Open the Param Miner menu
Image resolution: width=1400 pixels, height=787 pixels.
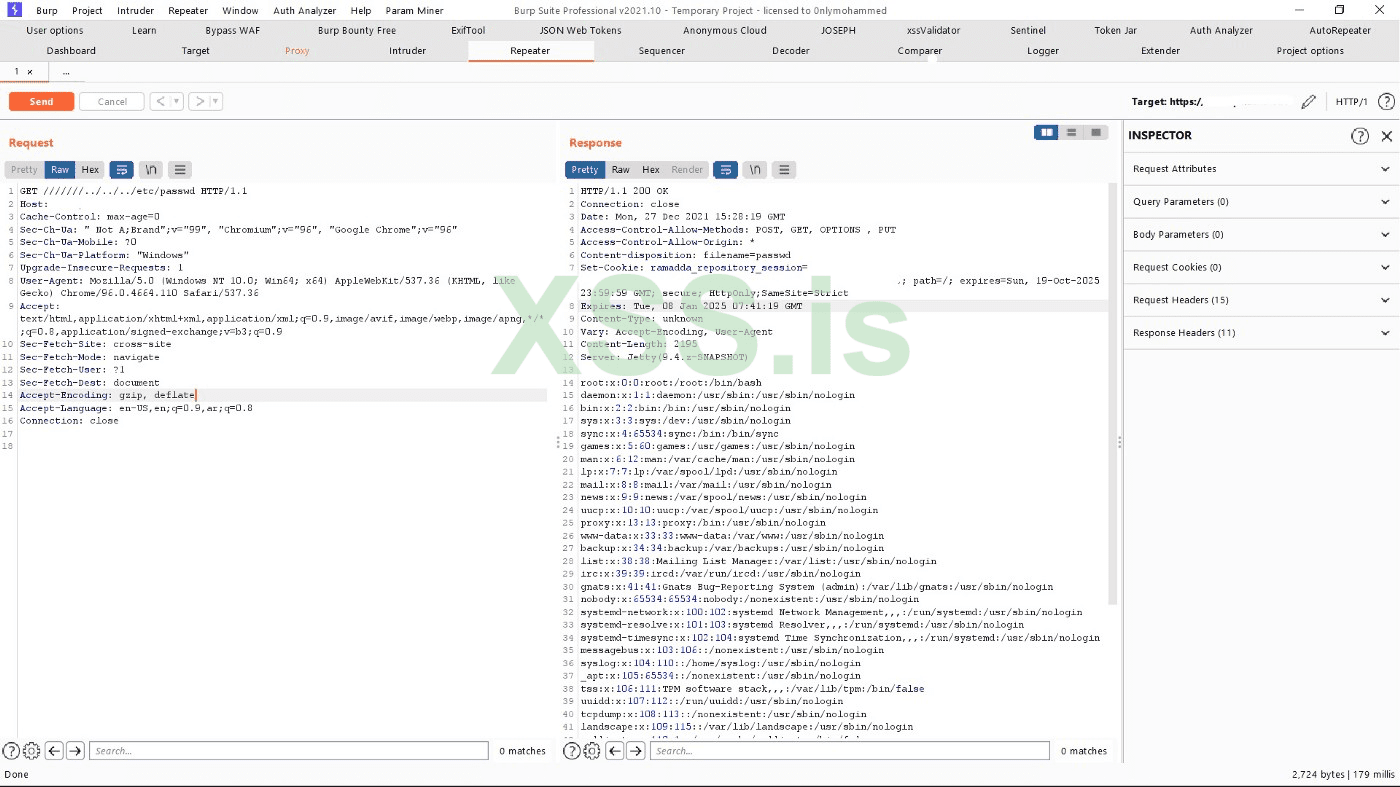coord(414,10)
